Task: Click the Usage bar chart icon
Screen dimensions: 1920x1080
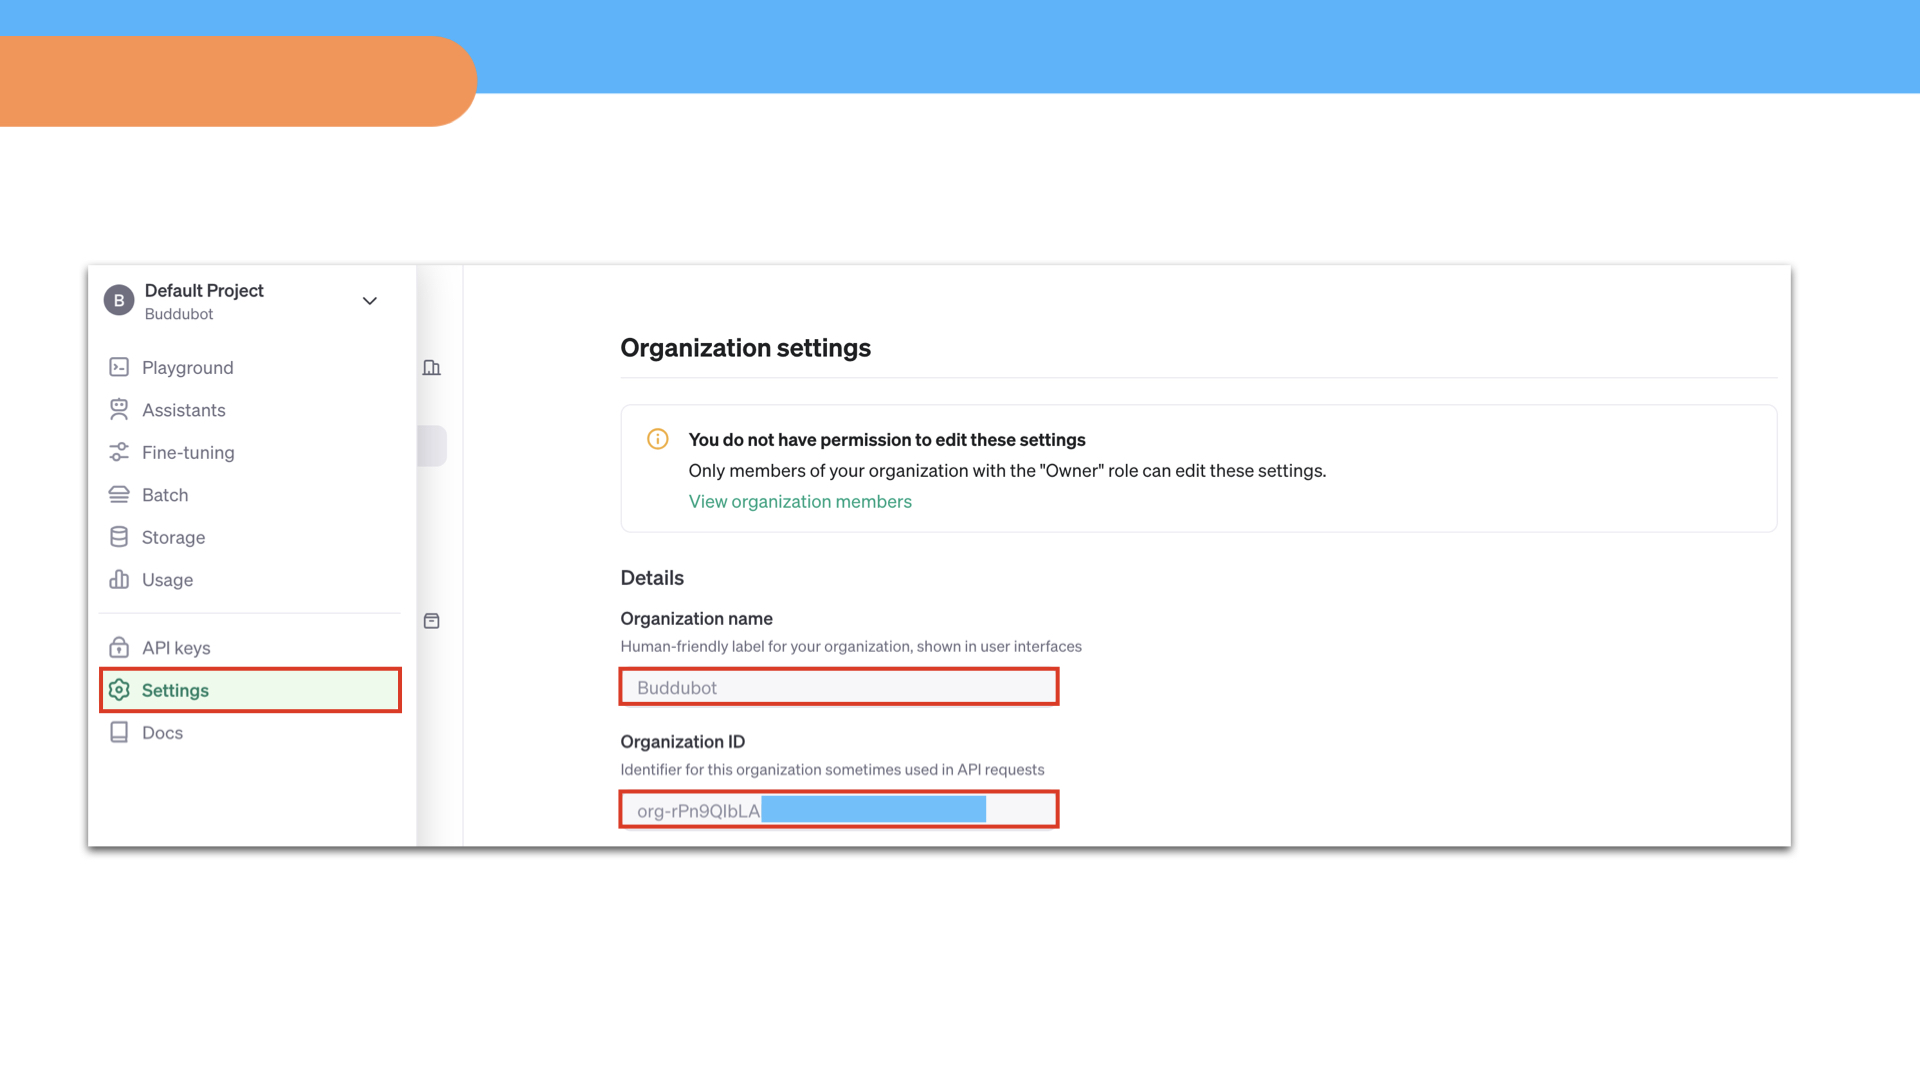Action: 119,579
